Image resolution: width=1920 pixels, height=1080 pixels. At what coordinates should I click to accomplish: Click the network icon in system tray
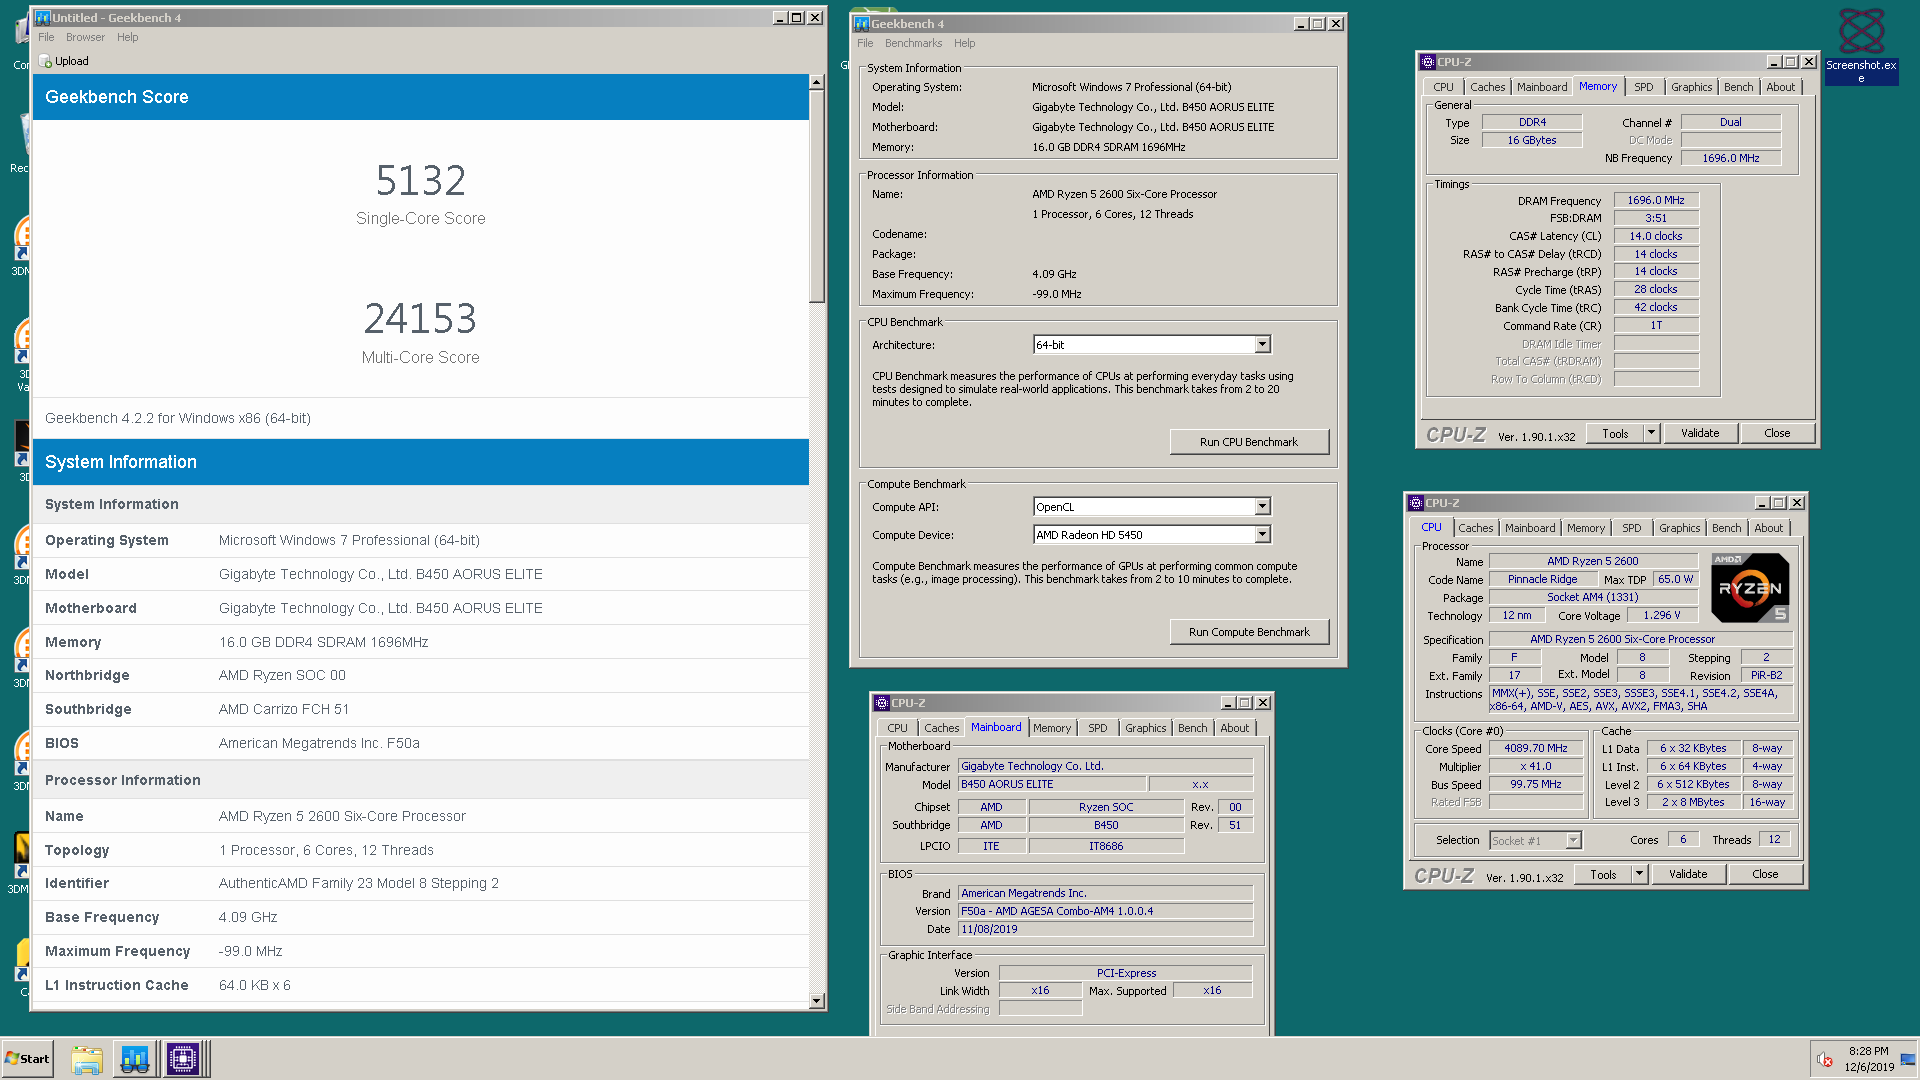(1907, 1060)
